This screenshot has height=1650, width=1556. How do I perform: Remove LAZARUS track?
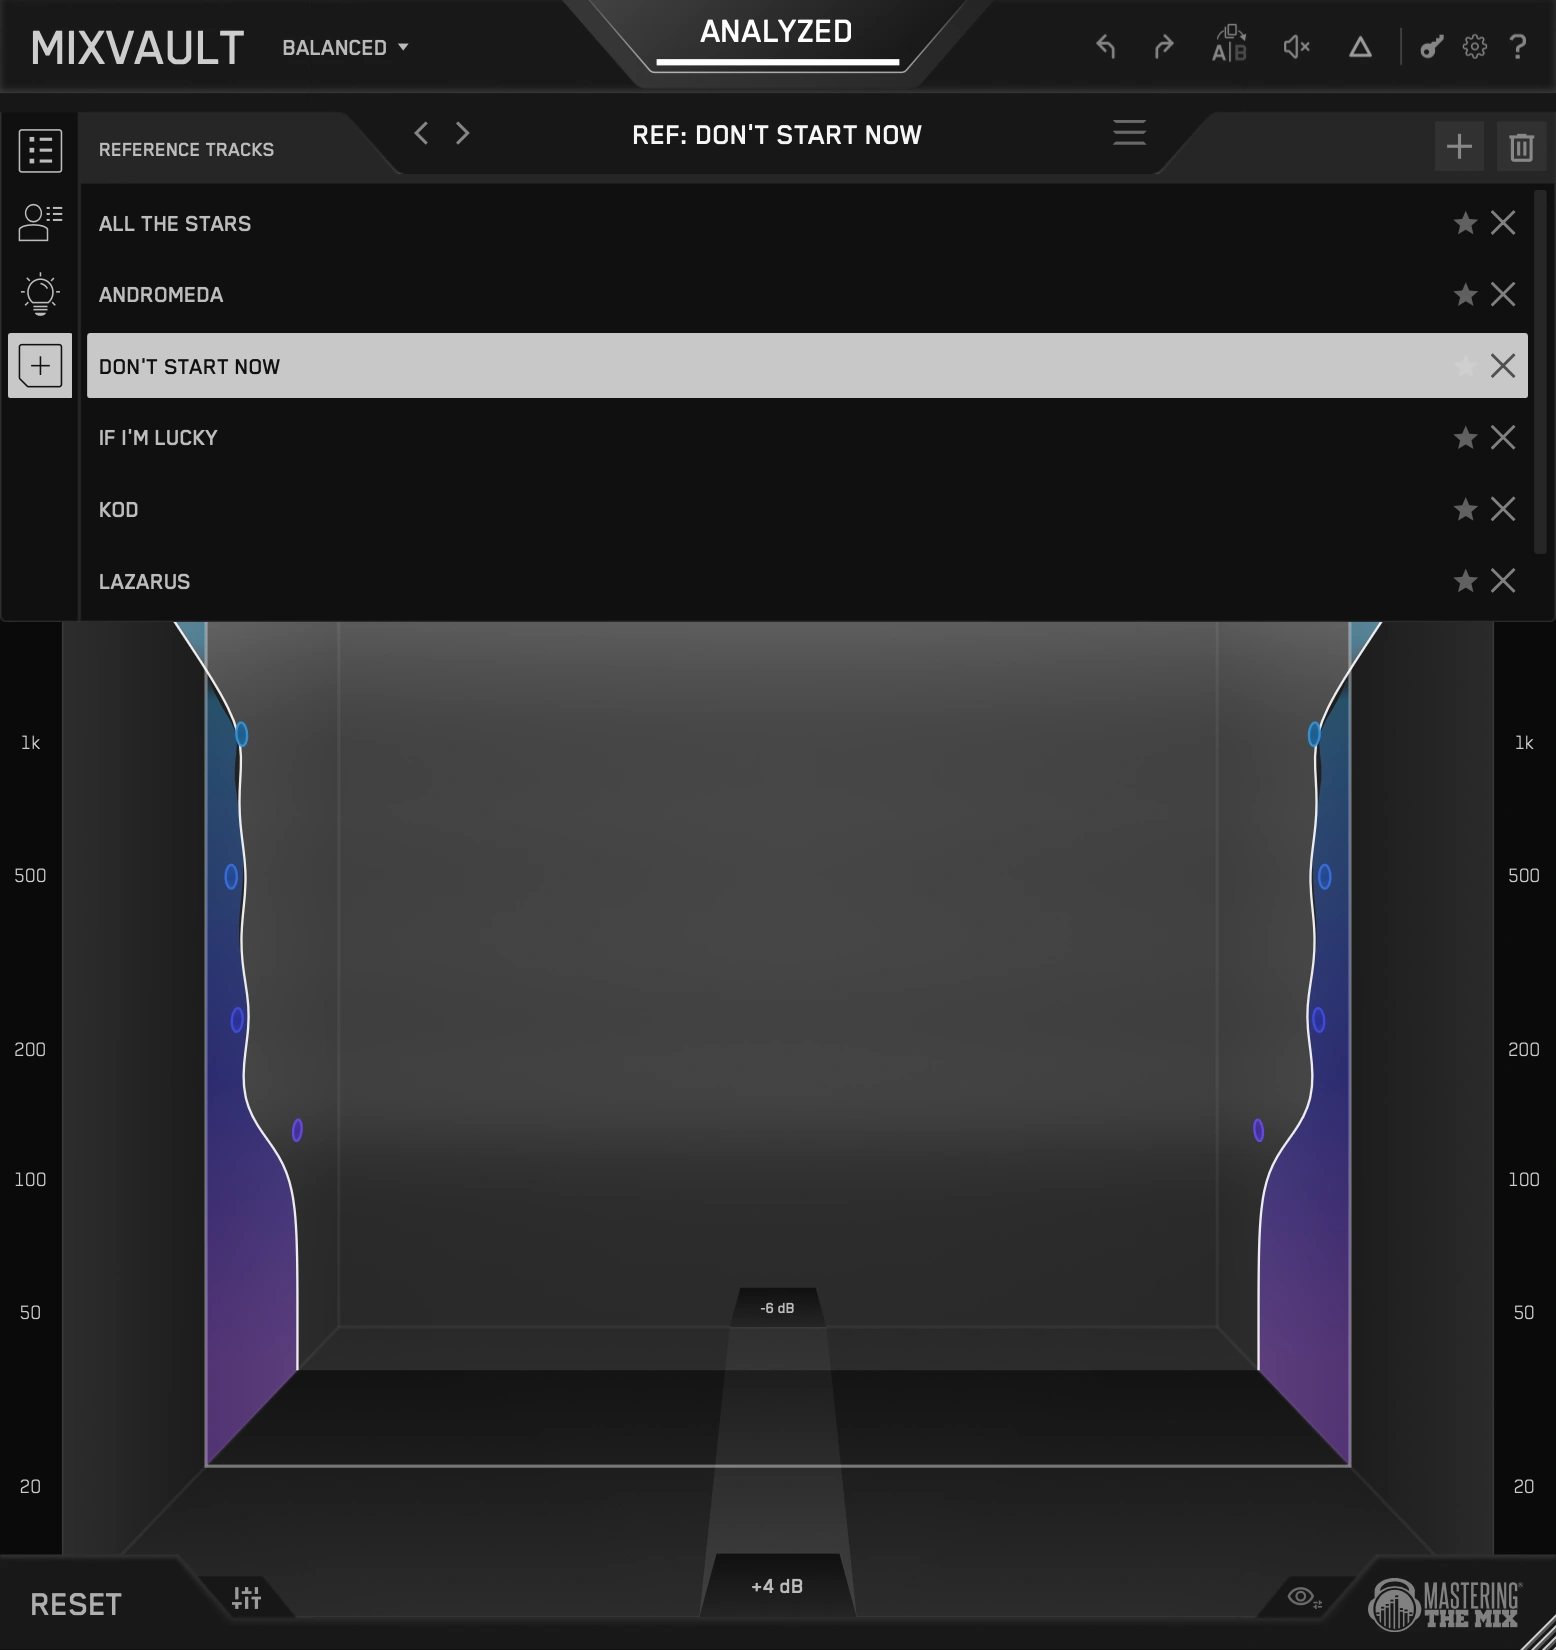(1503, 581)
